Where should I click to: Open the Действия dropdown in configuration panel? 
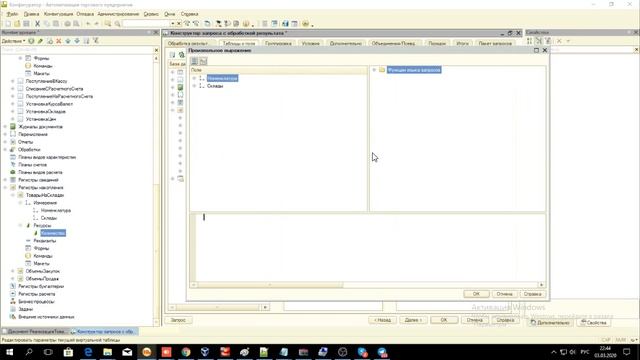point(13,41)
